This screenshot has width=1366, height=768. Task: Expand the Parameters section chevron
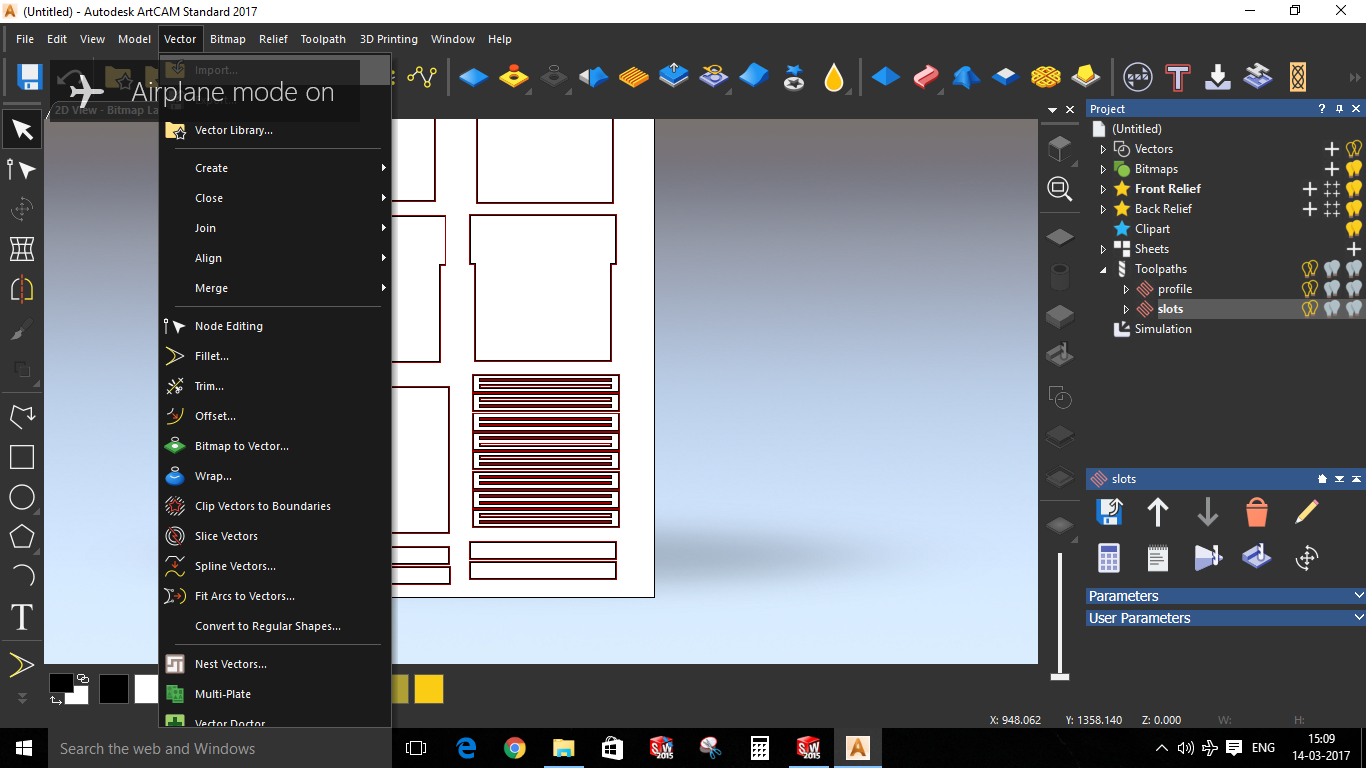1358,596
